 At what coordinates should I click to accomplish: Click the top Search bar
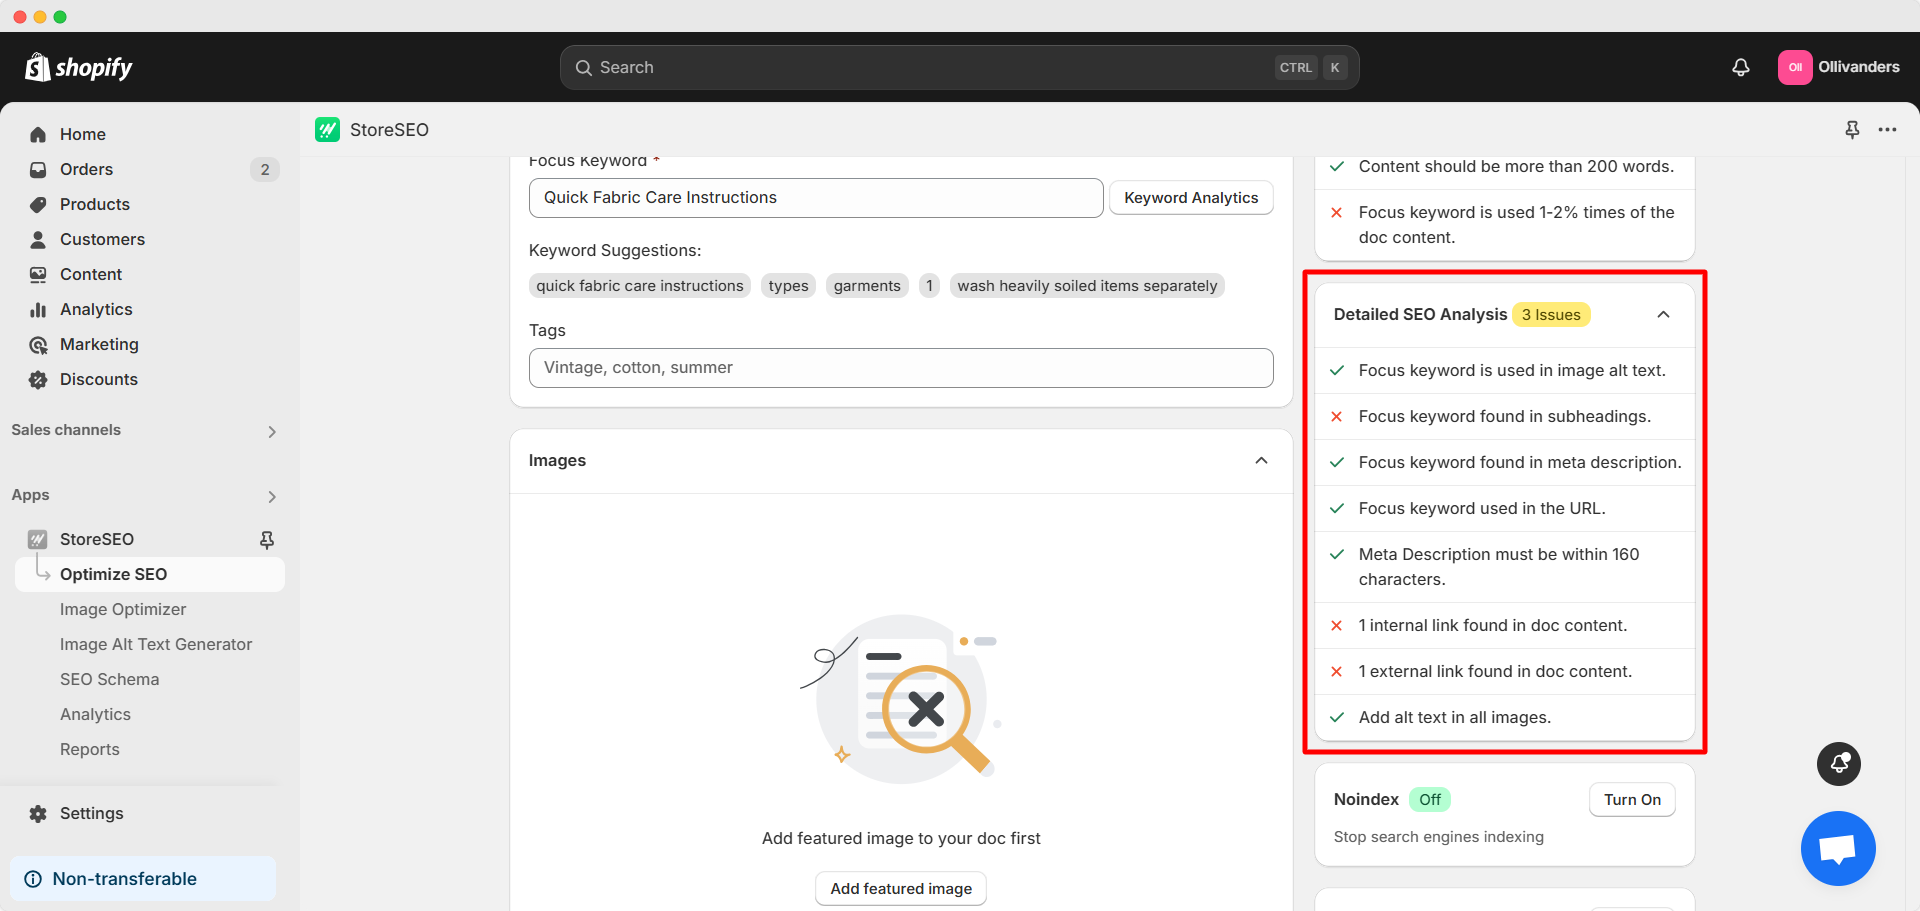960,68
